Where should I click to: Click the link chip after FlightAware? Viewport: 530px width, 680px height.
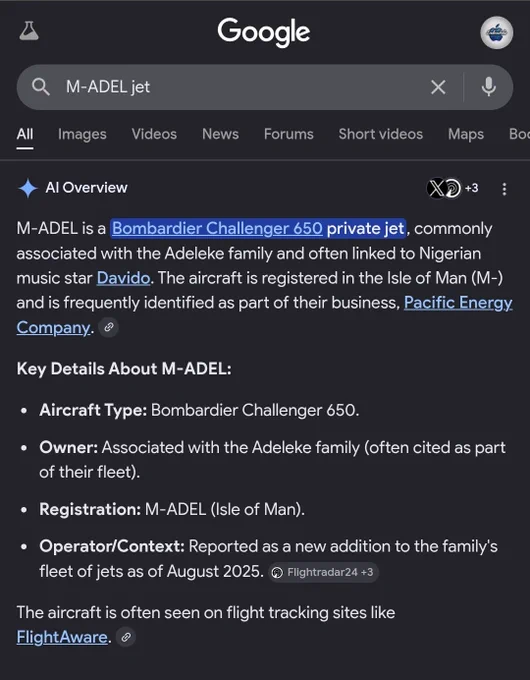click(x=126, y=637)
